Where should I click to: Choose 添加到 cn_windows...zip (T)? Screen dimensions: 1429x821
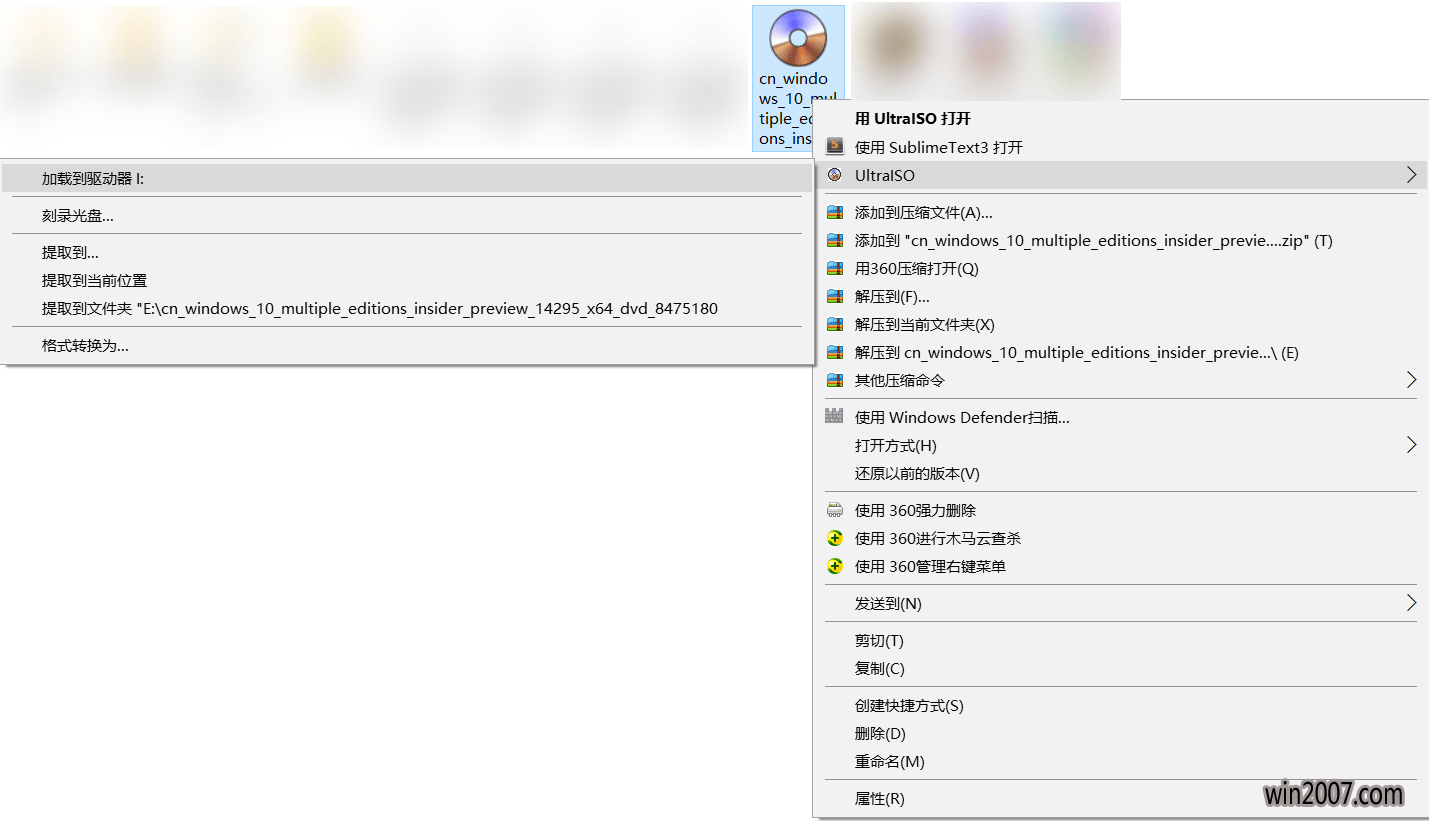(1121, 240)
